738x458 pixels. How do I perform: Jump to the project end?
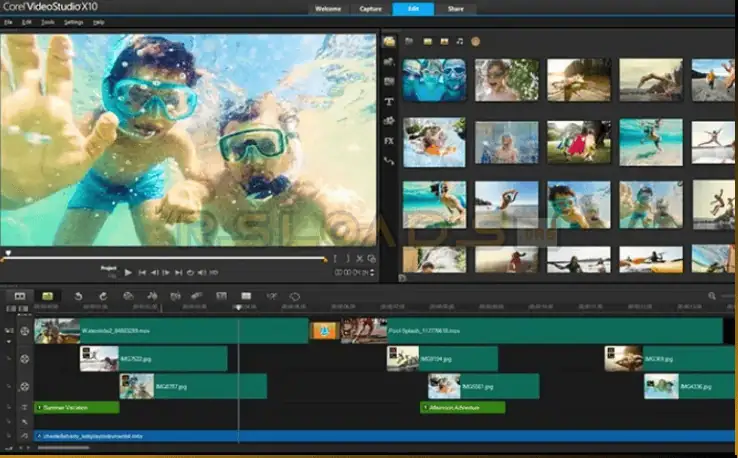click(178, 273)
